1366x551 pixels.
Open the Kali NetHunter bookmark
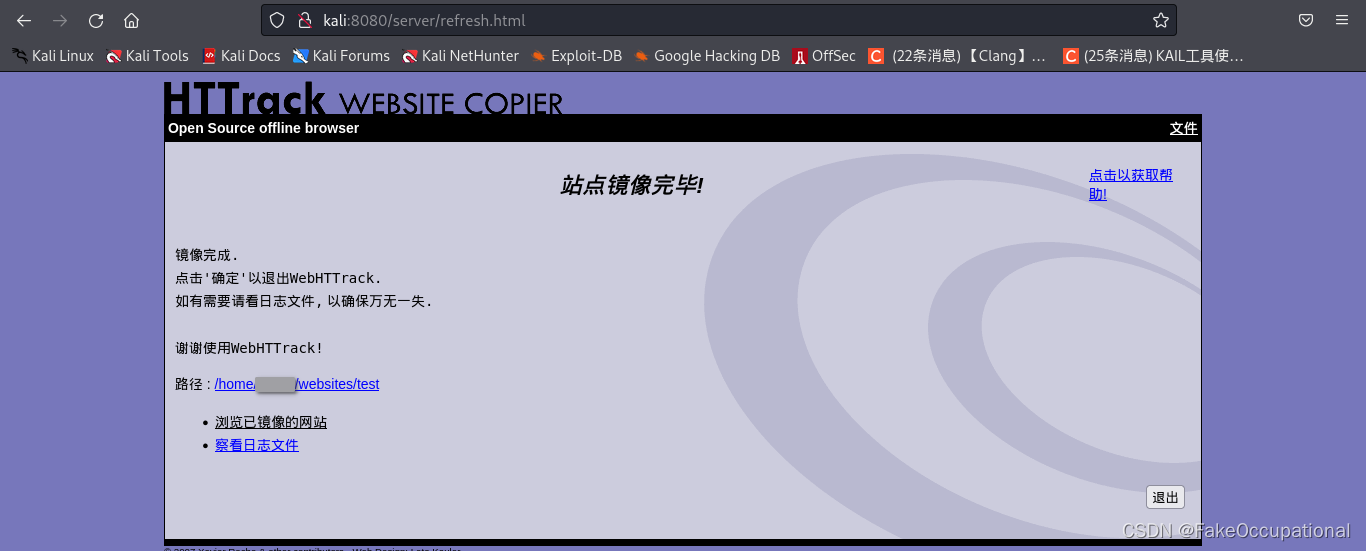(460, 56)
